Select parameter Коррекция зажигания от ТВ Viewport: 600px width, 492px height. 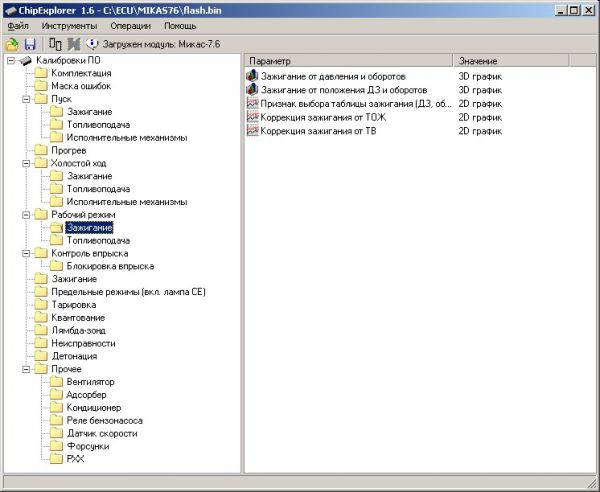318,131
